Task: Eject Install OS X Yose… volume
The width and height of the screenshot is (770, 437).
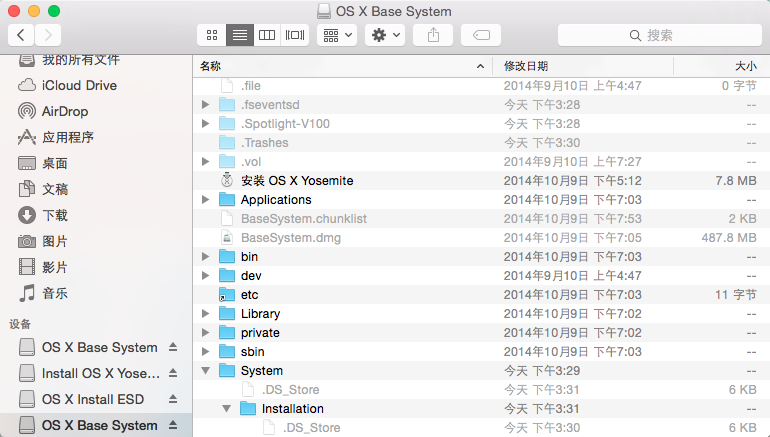Action: 173,373
